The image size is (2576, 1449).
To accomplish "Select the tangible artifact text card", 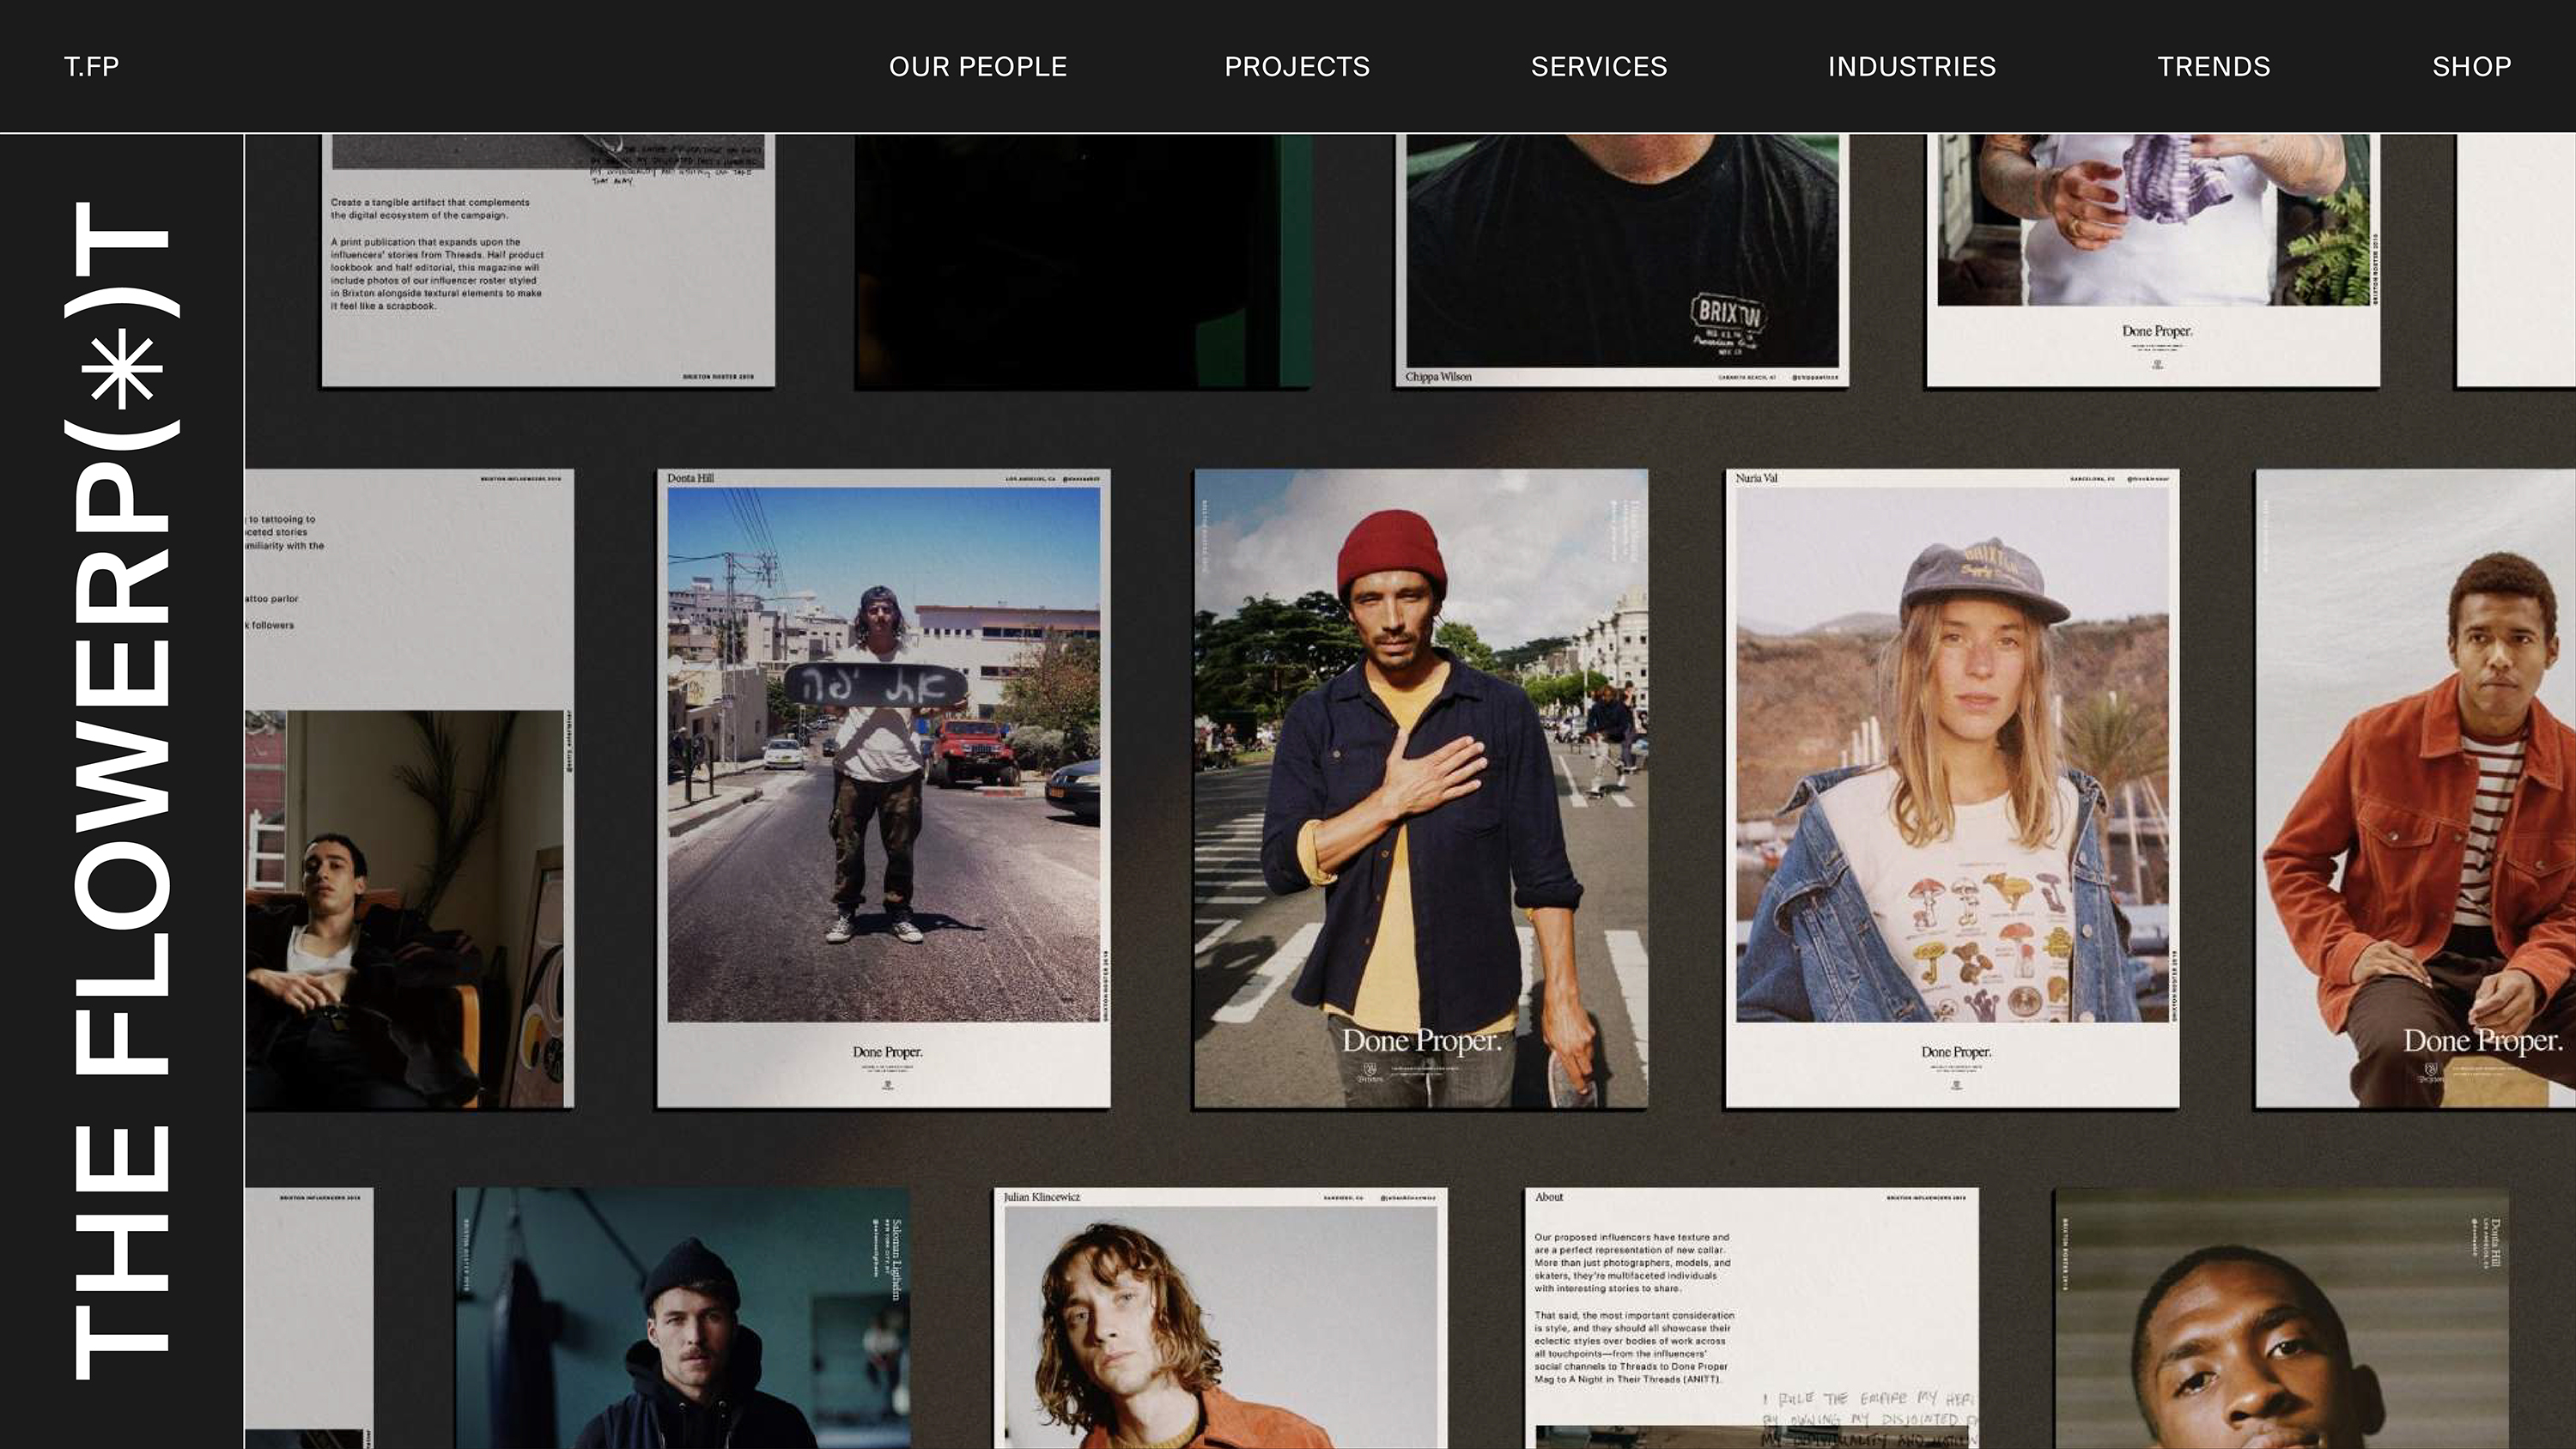I will (548, 260).
